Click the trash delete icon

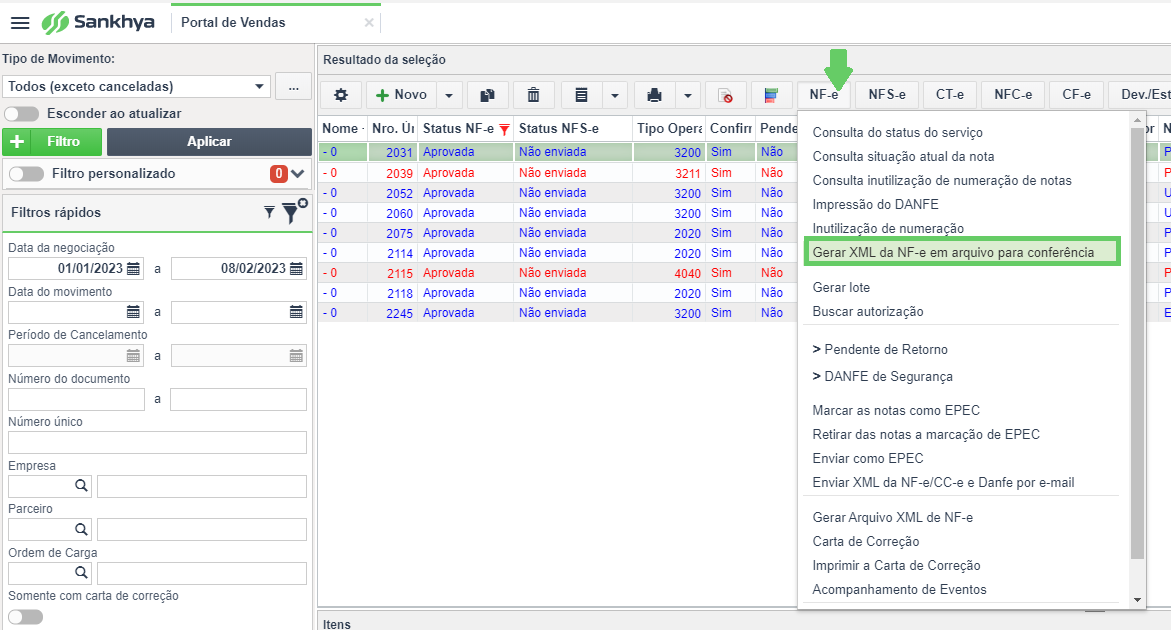tap(533, 95)
